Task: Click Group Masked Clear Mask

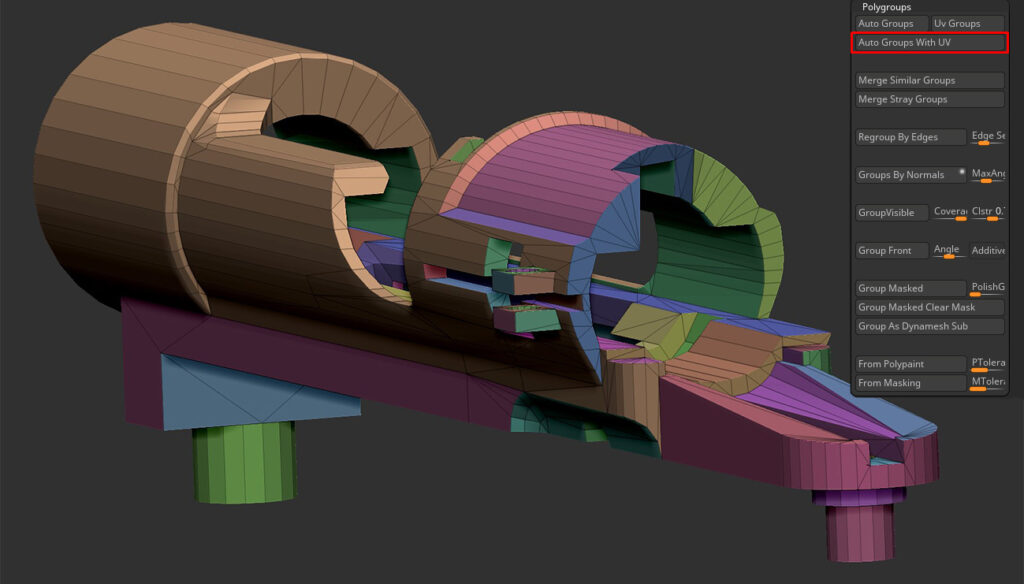Action: tap(930, 308)
